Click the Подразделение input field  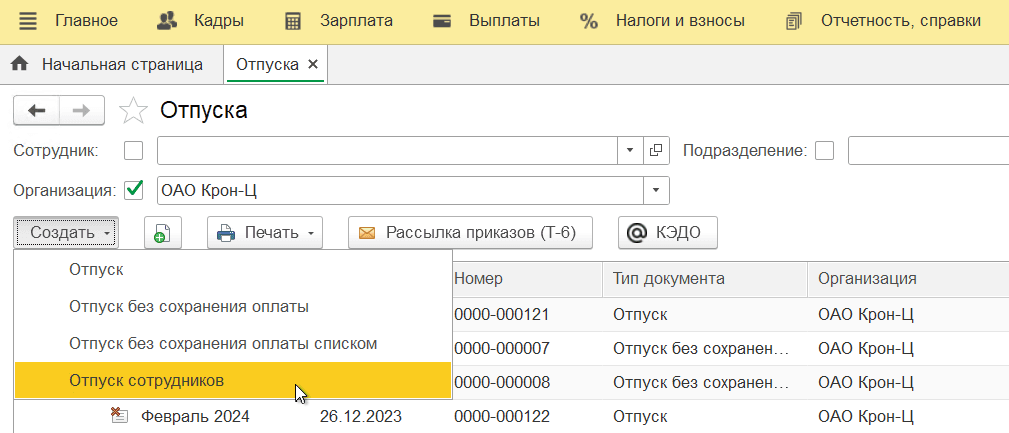click(928, 151)
